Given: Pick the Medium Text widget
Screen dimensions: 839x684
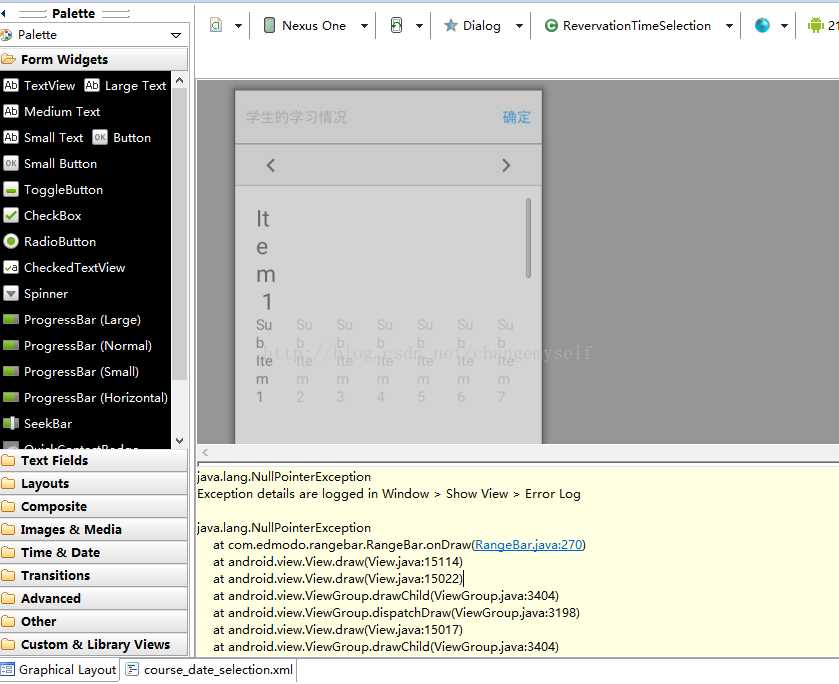Looking at the screenshot, I should click(52, 111).
